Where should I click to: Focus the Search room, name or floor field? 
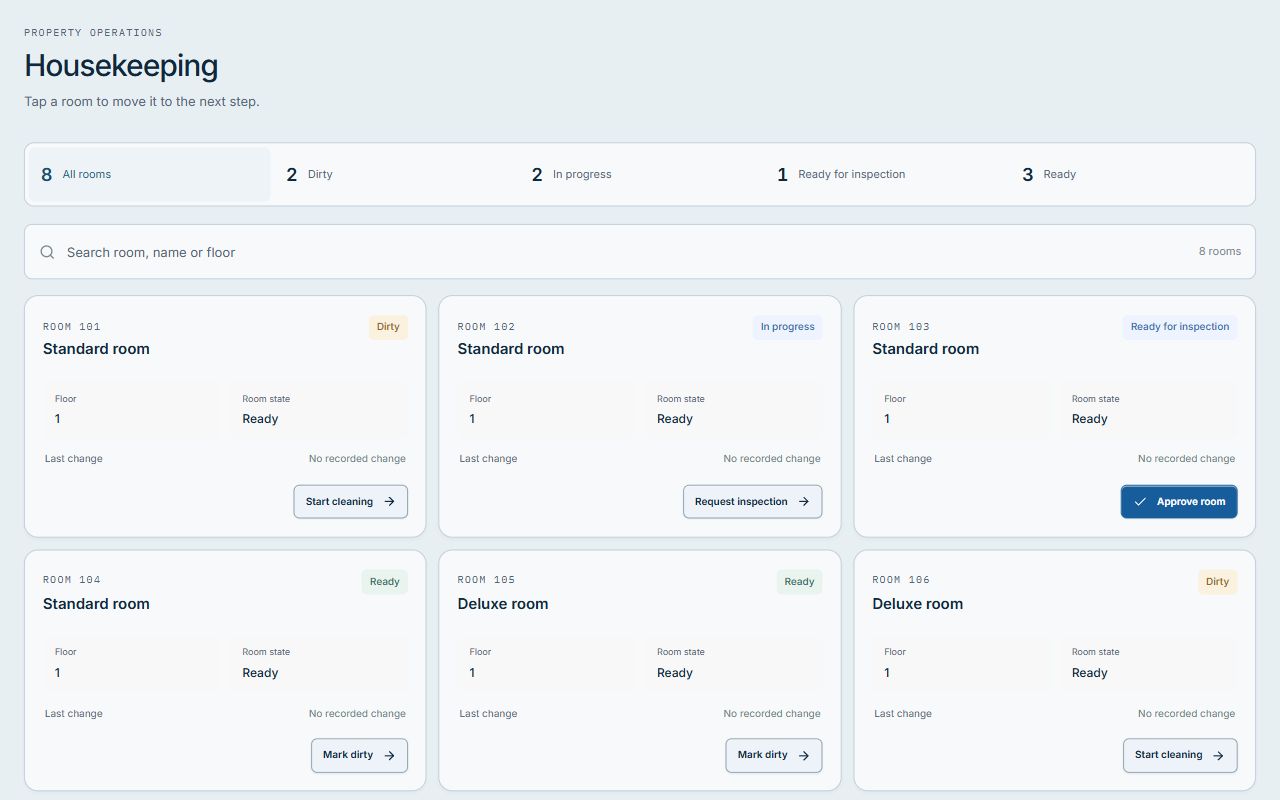(x=640, y=252)
